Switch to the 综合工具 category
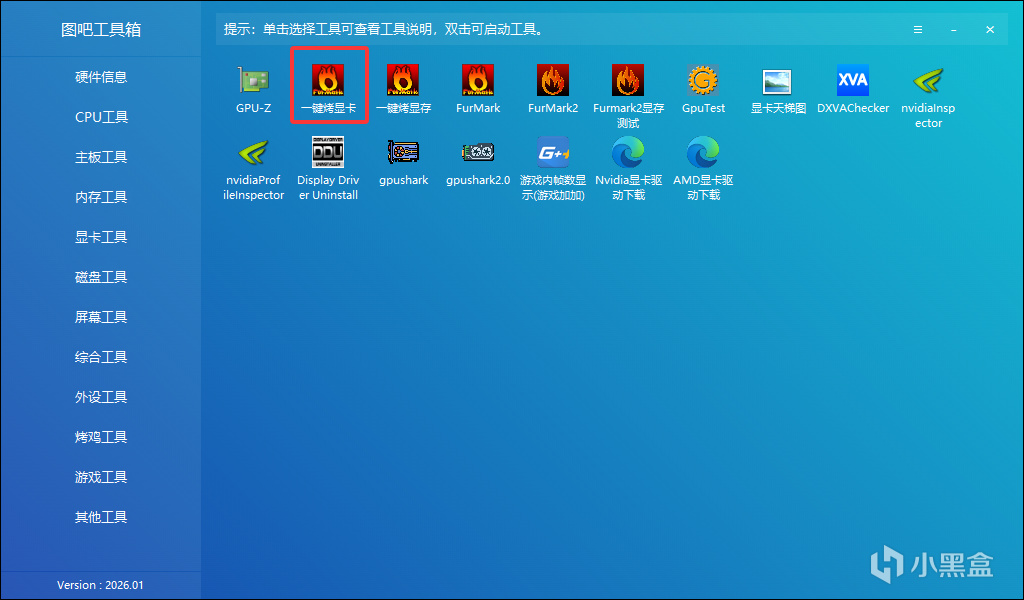Screen dimensions: 1024x600 101,357
